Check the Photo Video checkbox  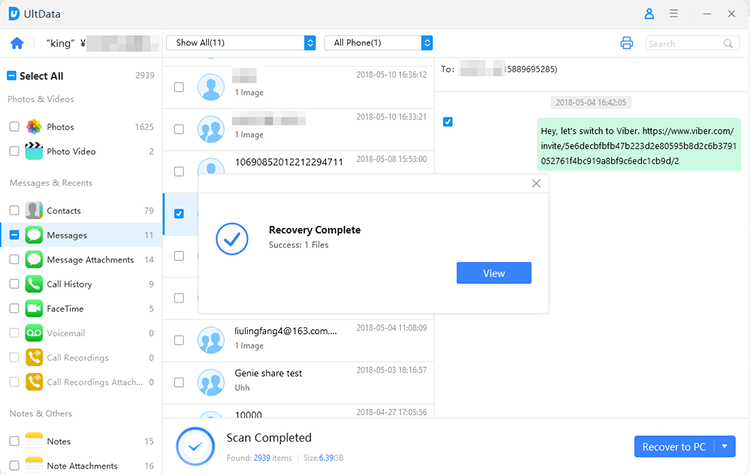(x=14, y=151)
